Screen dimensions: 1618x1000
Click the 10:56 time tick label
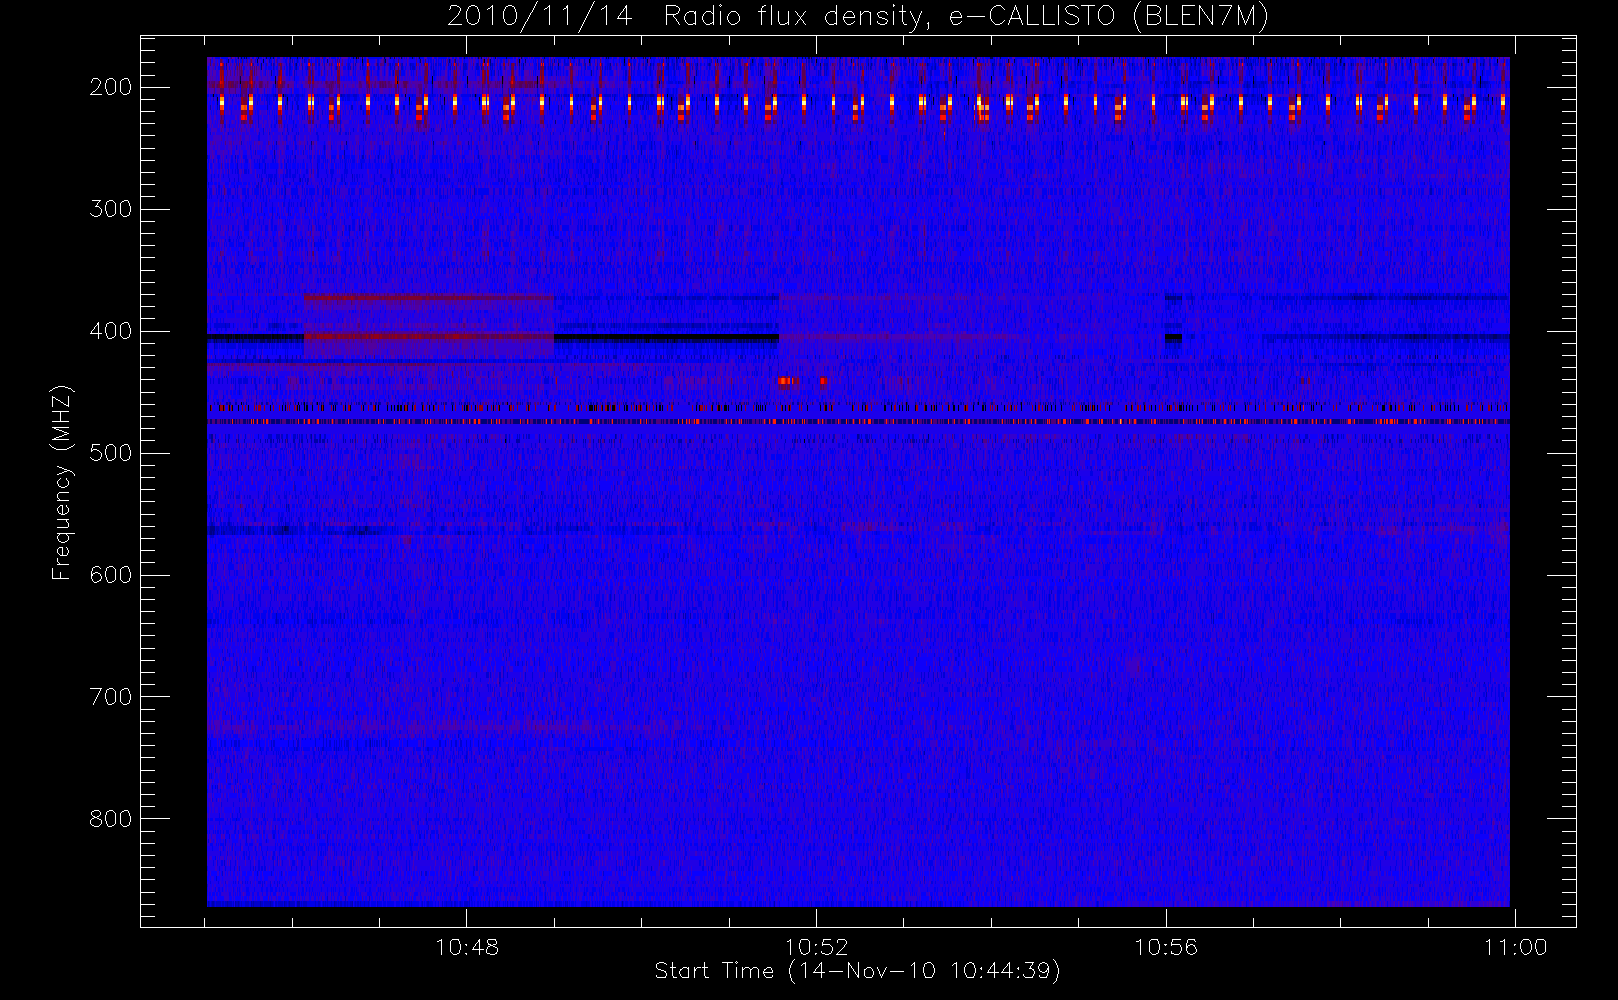(1165, 947)
